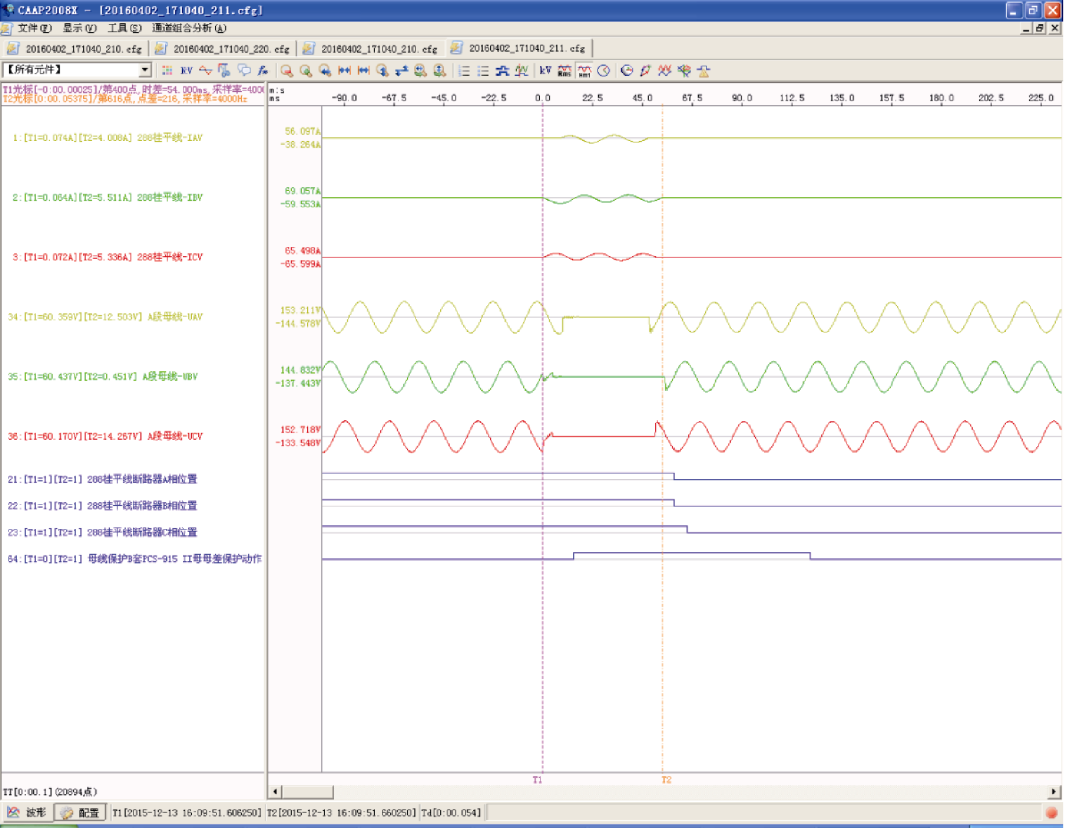Select channel 21 断路器A相位置 label
The height and width of the screenshot is (838, 1080).
[x=103, y=479]
